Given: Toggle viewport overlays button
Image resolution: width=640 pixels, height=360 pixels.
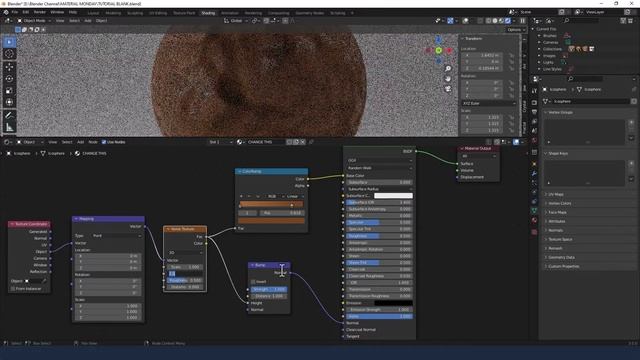Looking at the screenshot, I should tap(465, 20).
